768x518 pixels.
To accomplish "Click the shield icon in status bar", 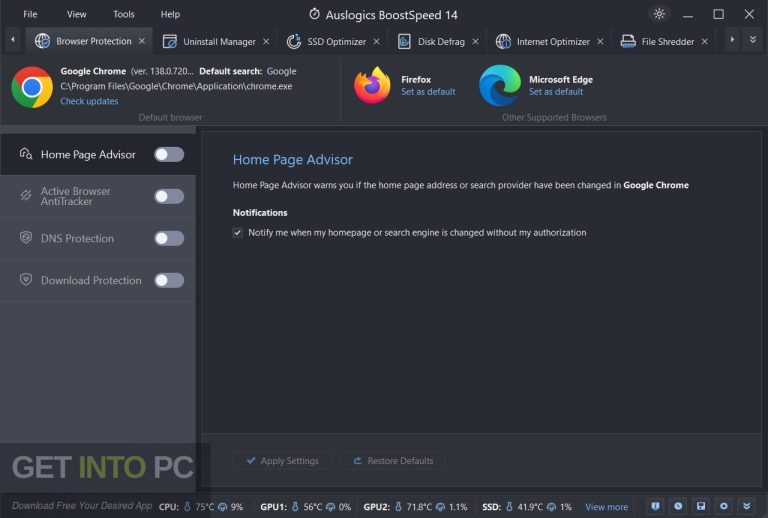I will tap(655, 506).
